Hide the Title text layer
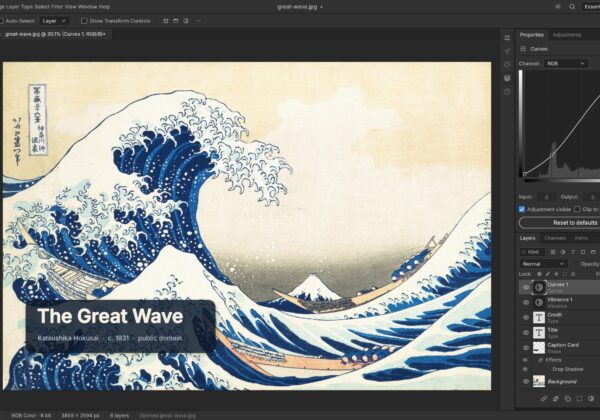The width and height of the screenshot is (600, 420). 526,333
